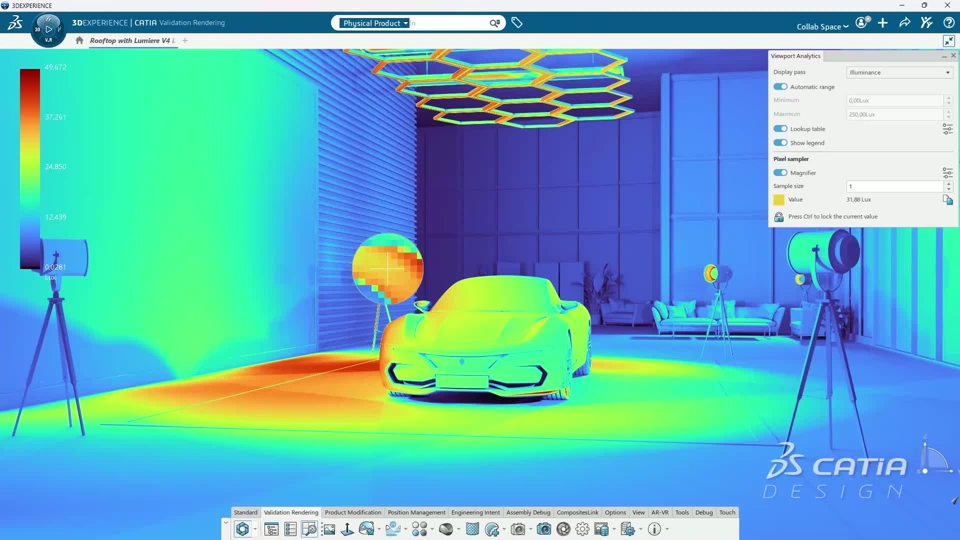Copy the sampled value with copy icon
This screenshot has width=960, height=540.
tap(948, 200)
